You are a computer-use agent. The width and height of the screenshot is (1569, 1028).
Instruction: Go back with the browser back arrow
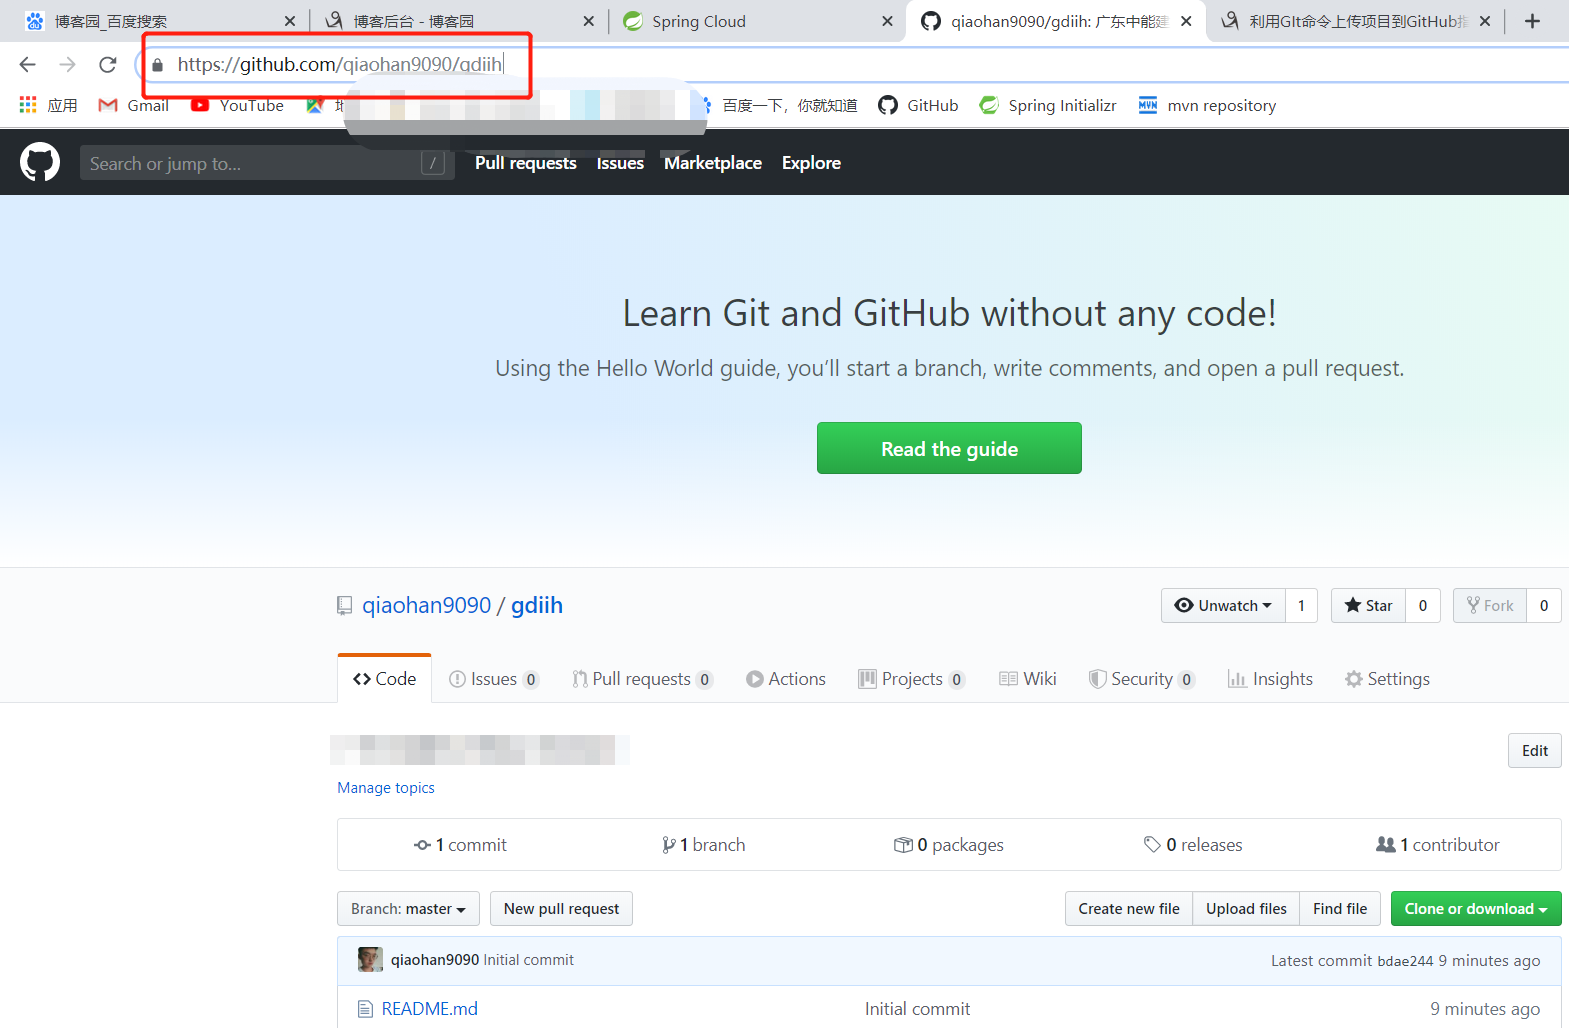tap(27, 65)
